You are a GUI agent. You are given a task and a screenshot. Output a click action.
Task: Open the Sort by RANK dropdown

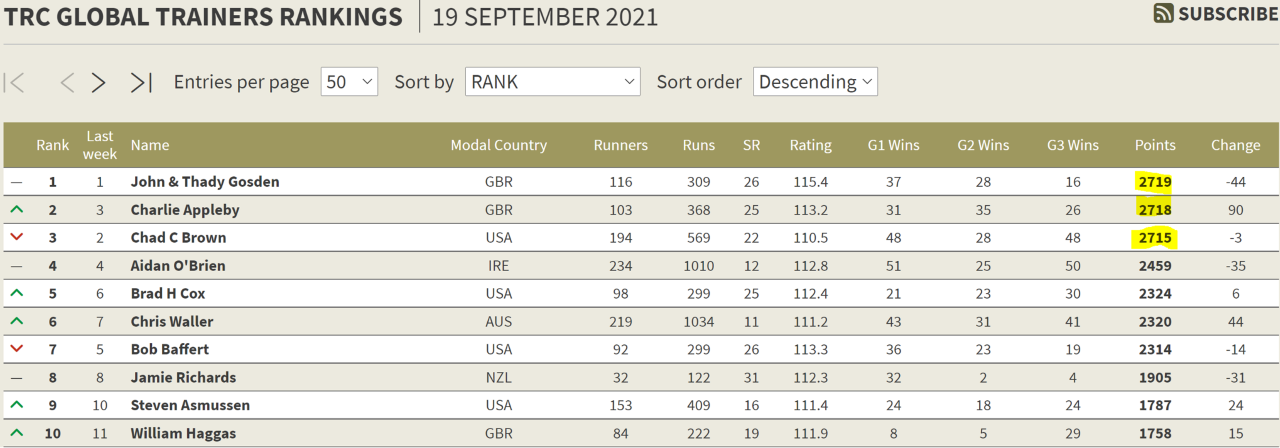tap(553, 82)
